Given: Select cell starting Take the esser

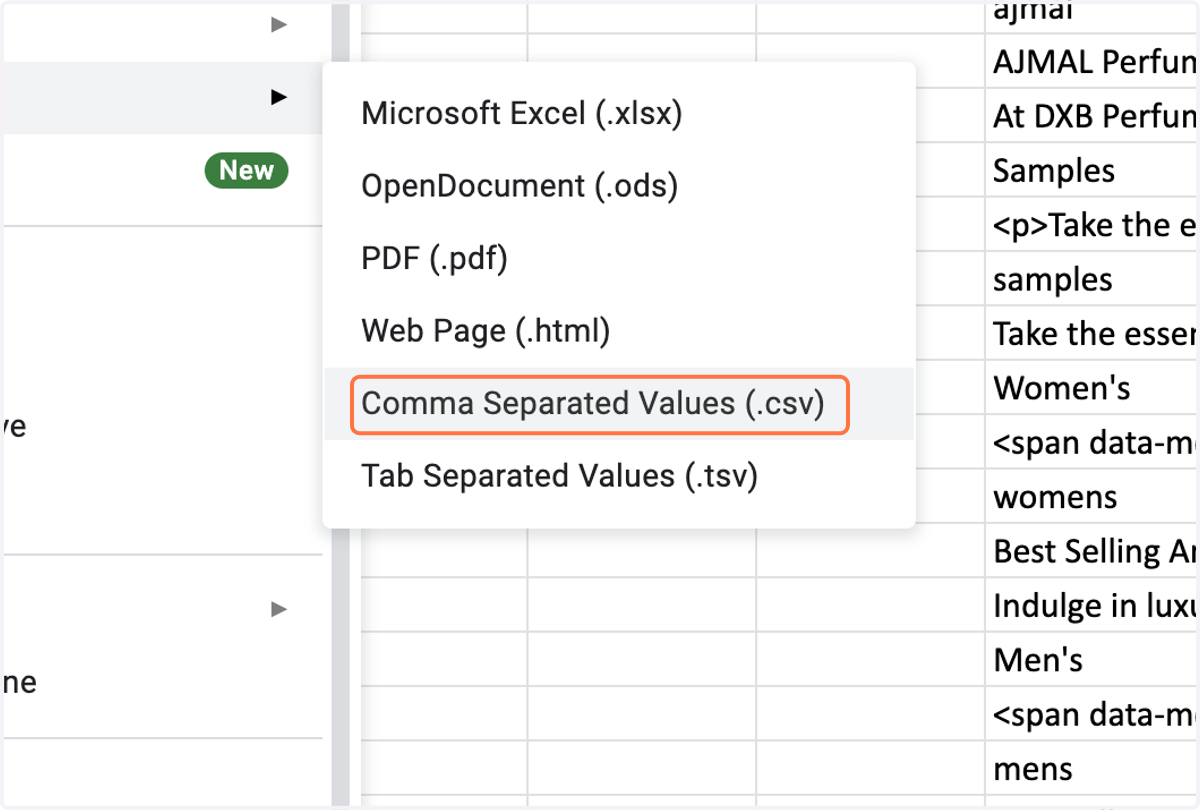Looking at the screenshot, I should (1092, 333).
